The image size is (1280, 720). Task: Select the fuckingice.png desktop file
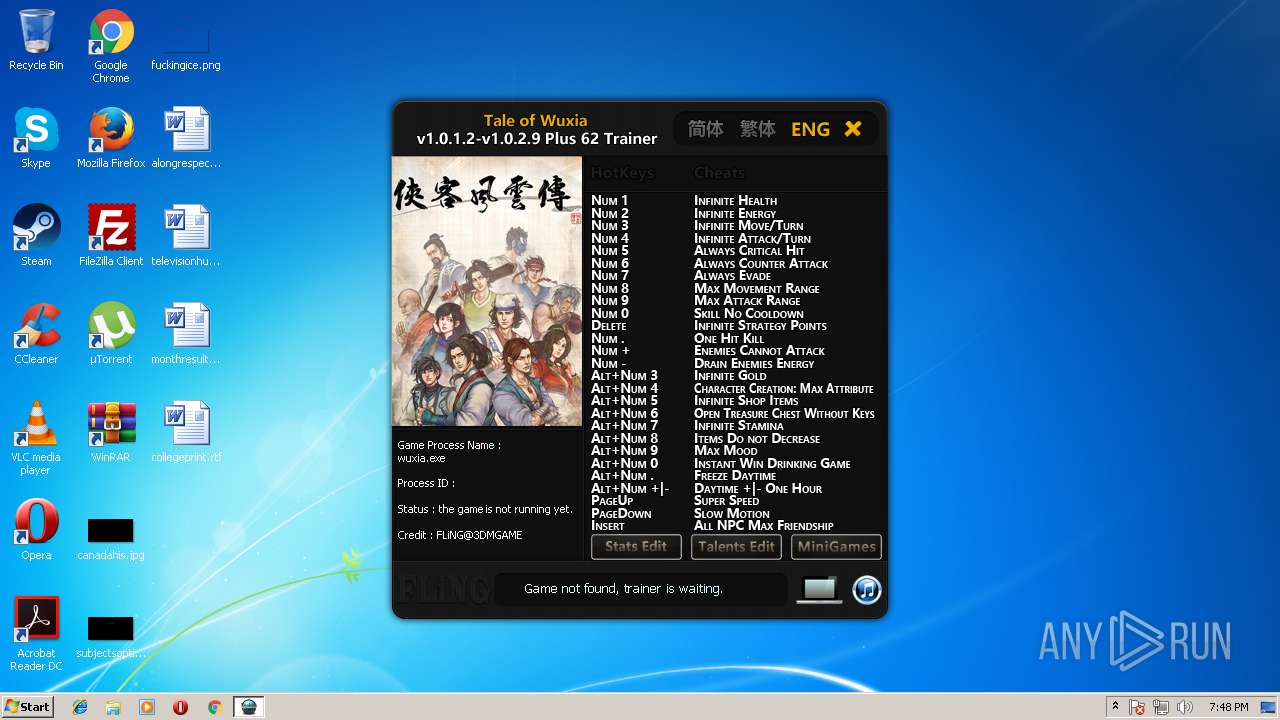(x=186, y=46)
